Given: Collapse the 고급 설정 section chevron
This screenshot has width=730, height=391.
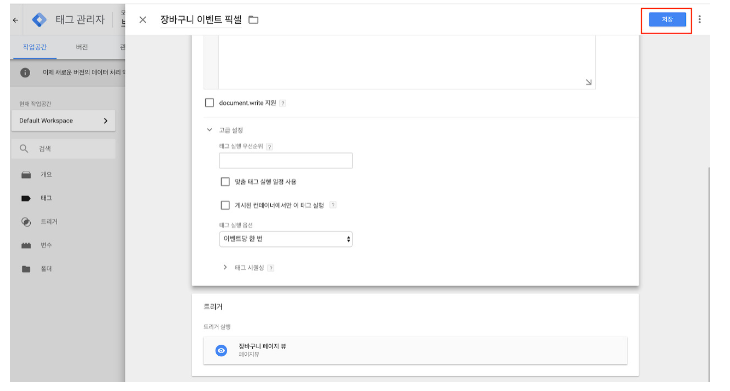Looking at the screenshot, I should coord(210,130).
